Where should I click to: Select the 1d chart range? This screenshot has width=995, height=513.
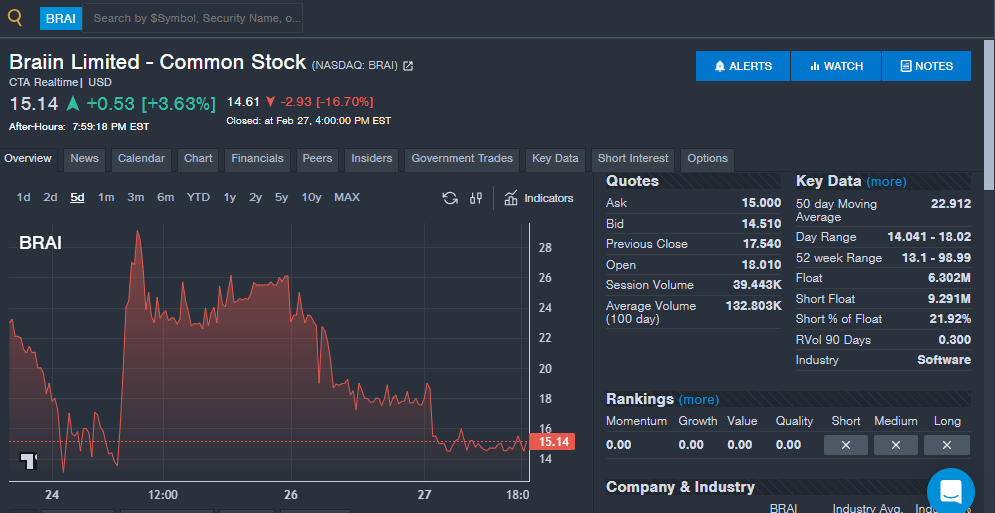coord(23,197)
